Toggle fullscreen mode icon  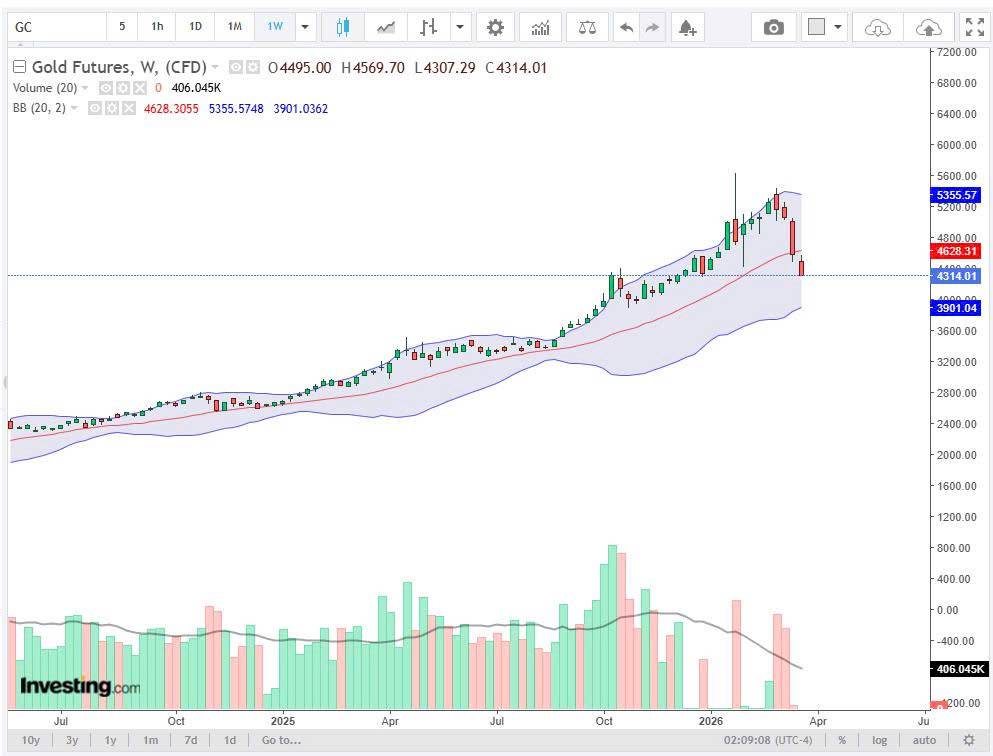point(975,27)
